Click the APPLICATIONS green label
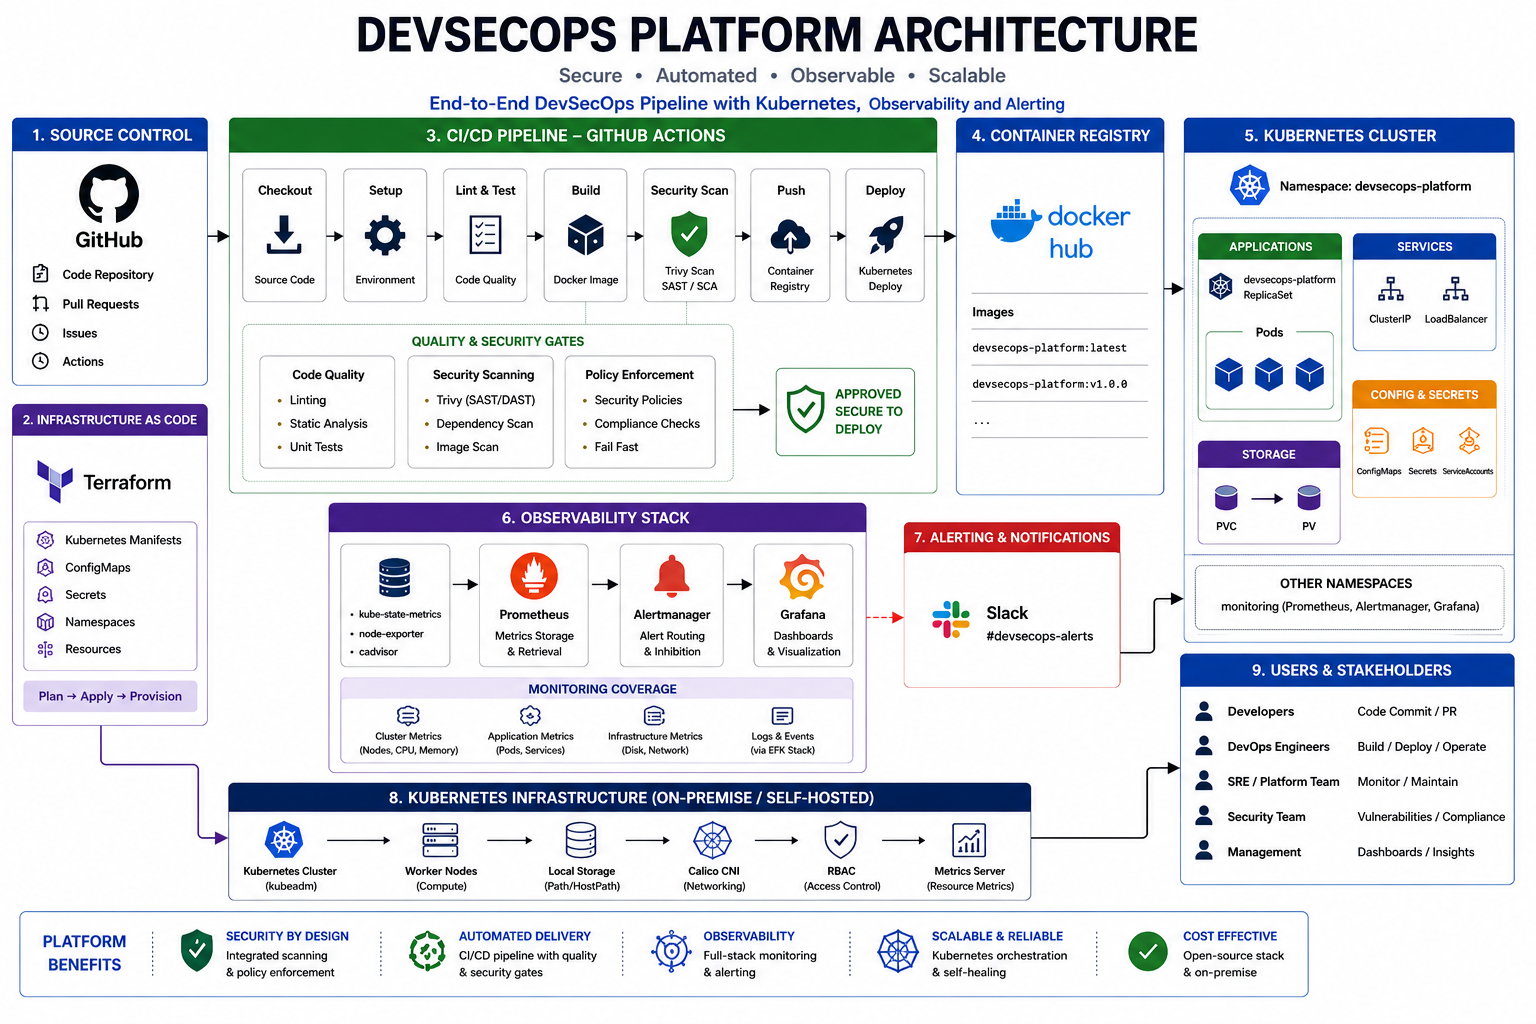1536x1024 pixels. (x=1270, y=246)
